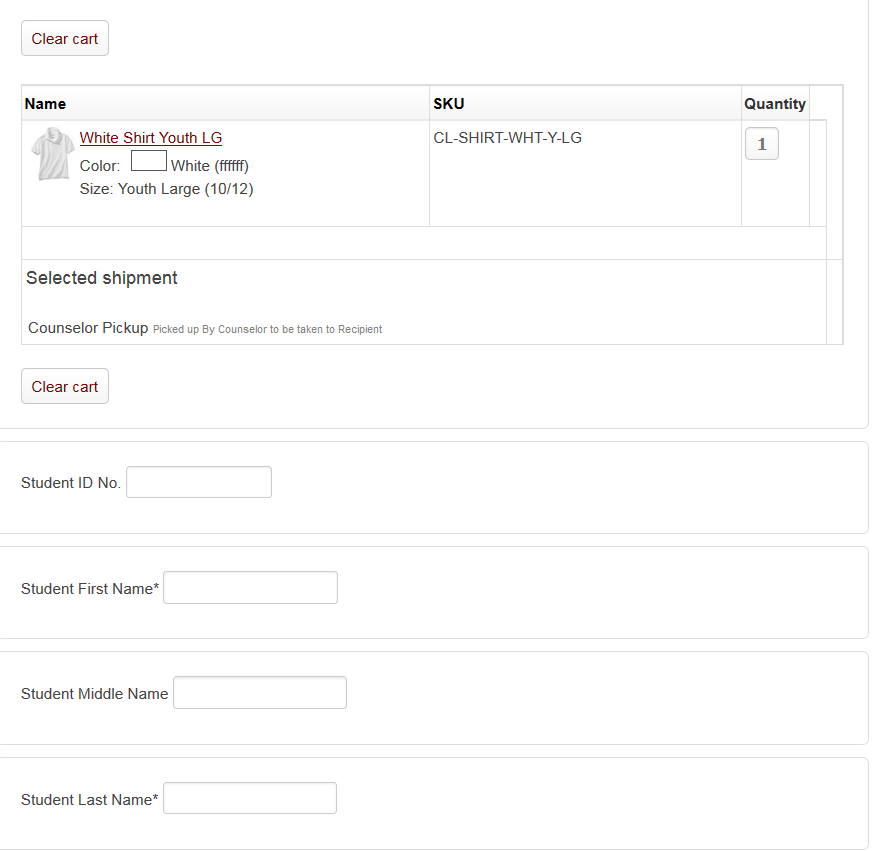Click the Student Middle Name text field
Screen dimensions: 875x851
259,692
